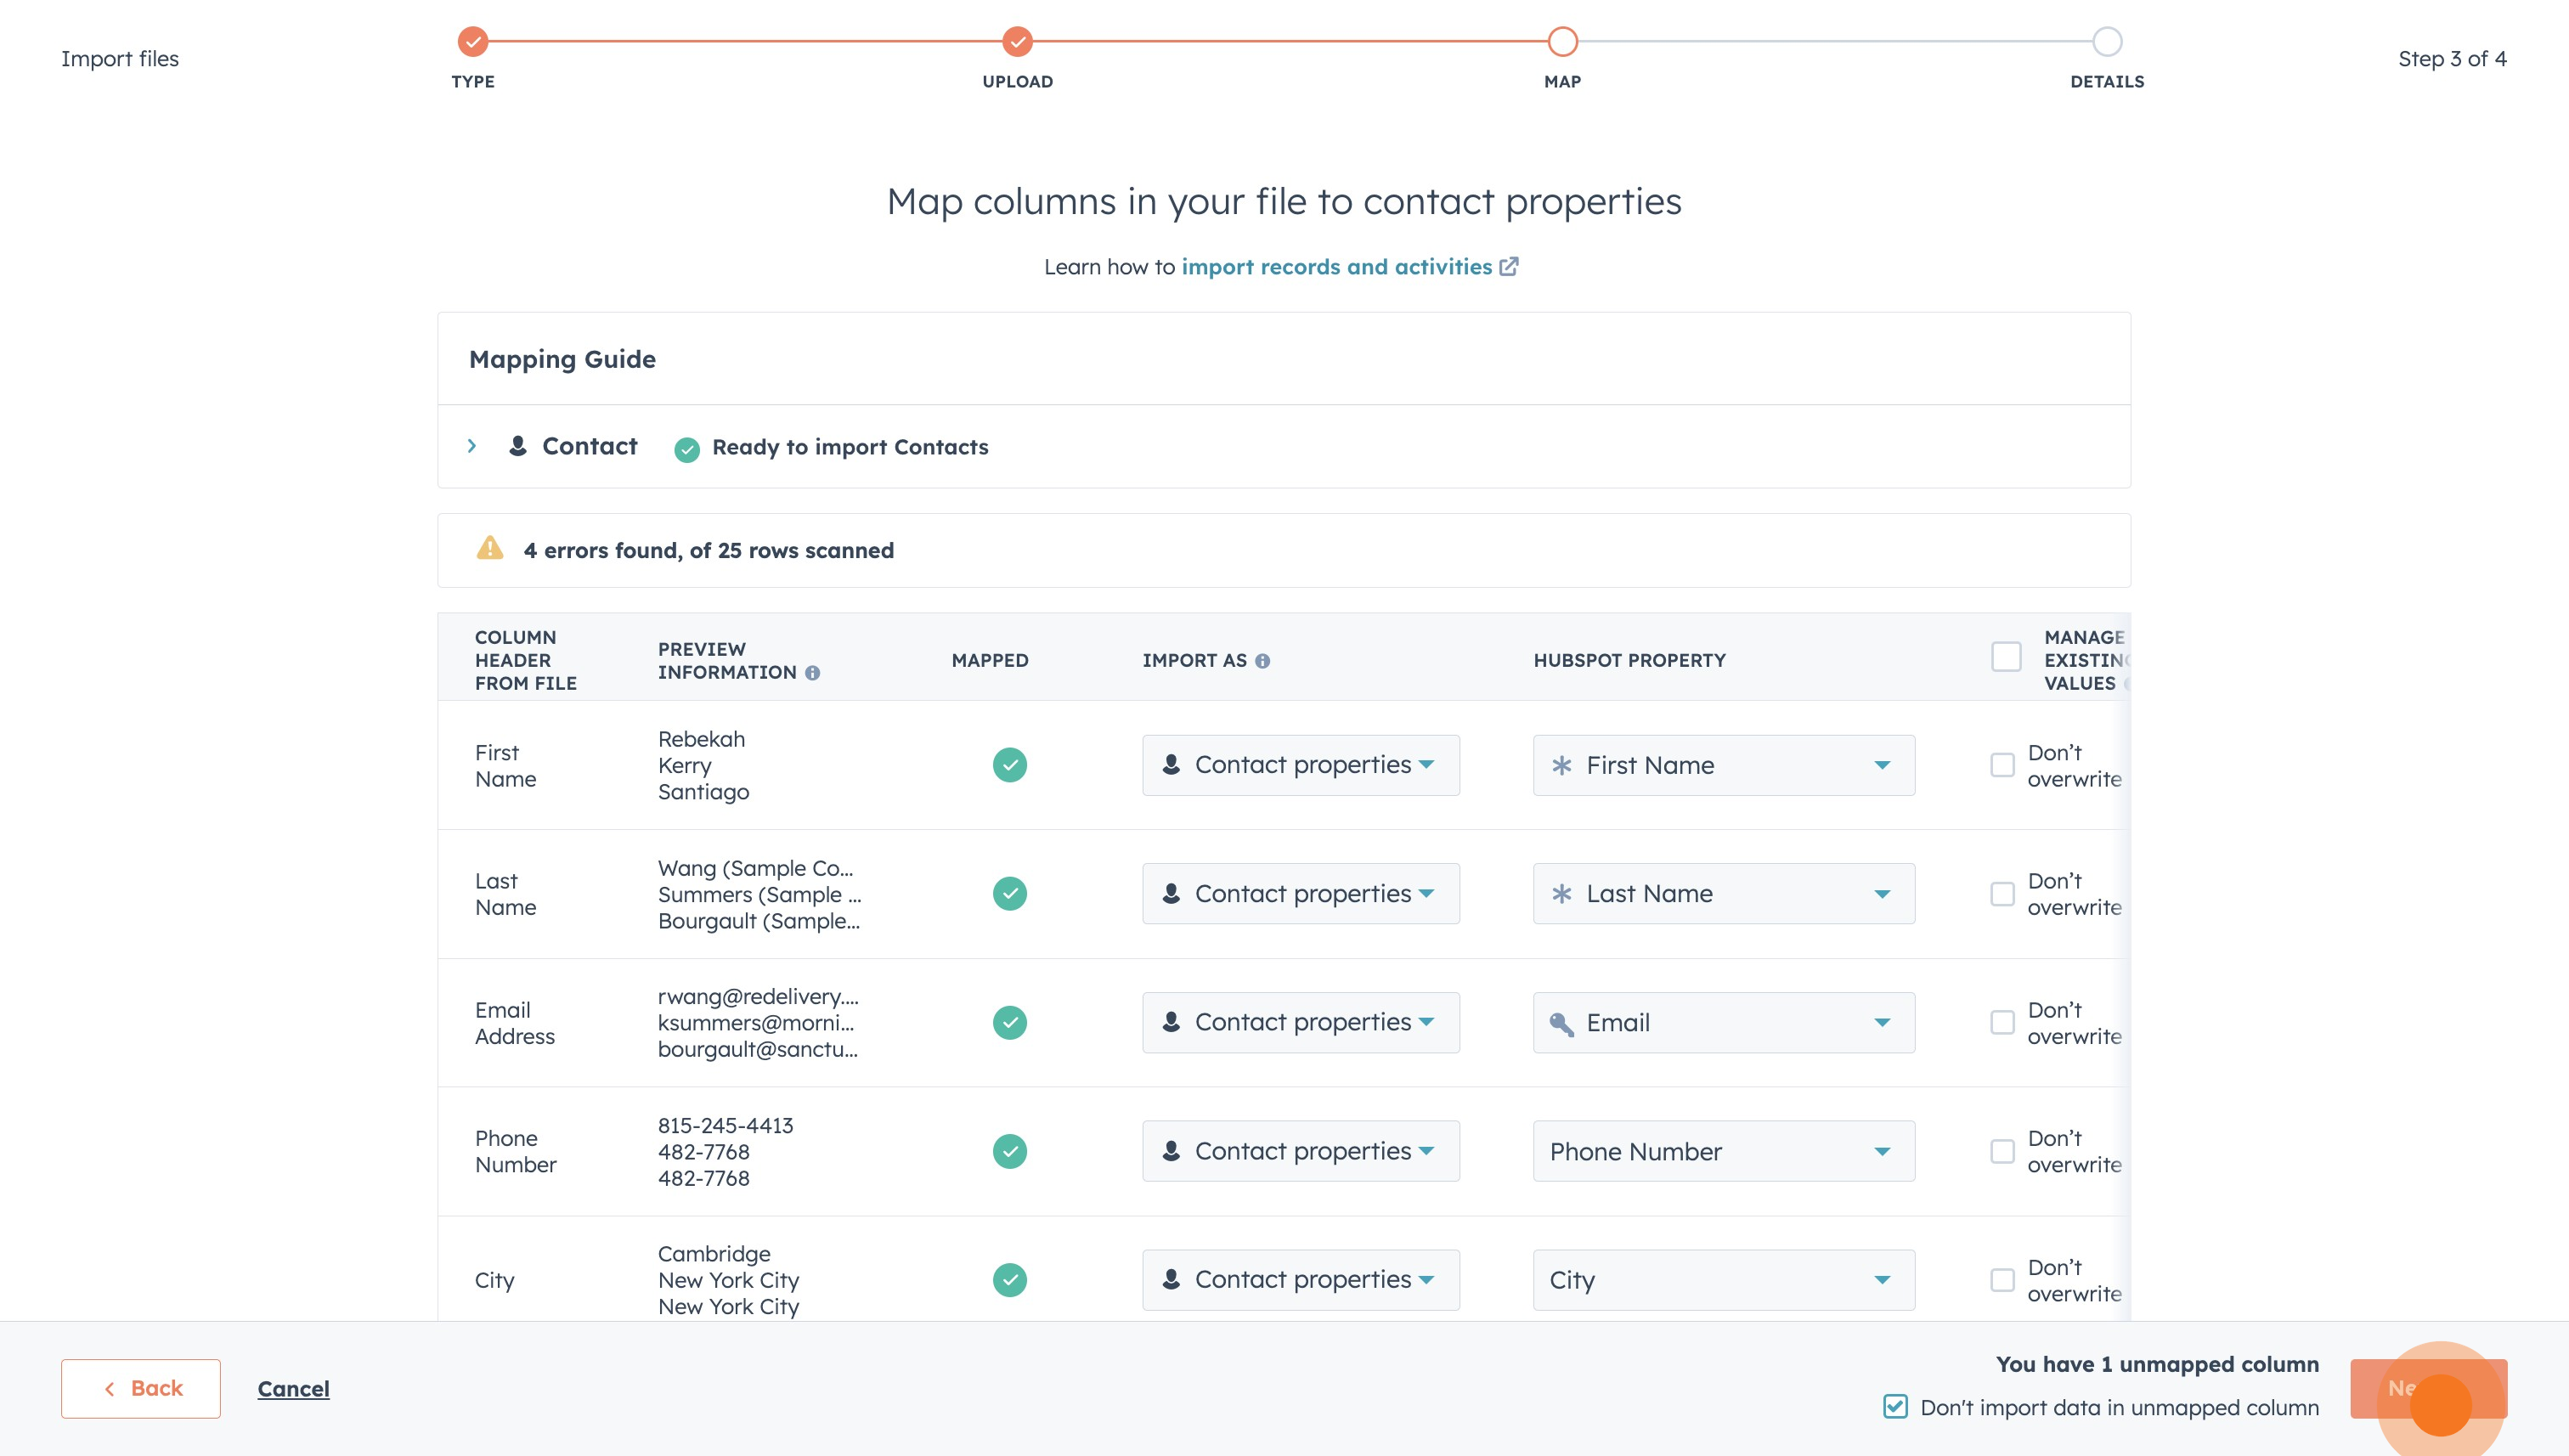The width and height of the screenshot is (2569, 1456).
Task: Go to the DETAILS step
Action: (x=2106, y=41)
